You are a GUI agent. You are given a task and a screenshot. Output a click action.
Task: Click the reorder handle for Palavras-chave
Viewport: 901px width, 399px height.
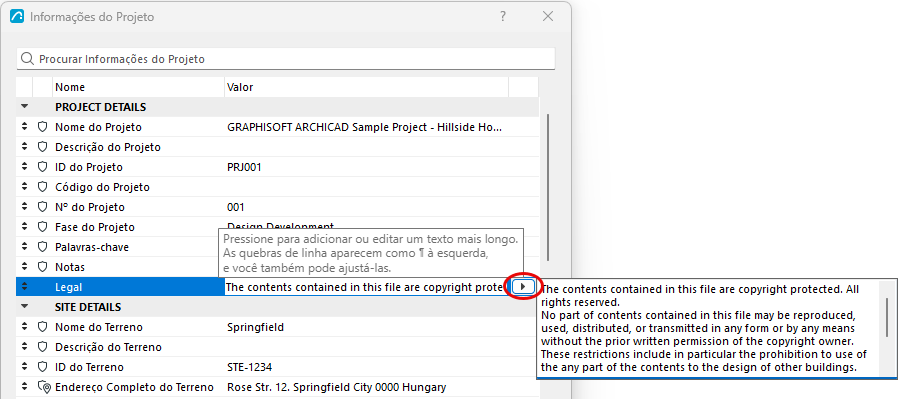pos(24,247)
